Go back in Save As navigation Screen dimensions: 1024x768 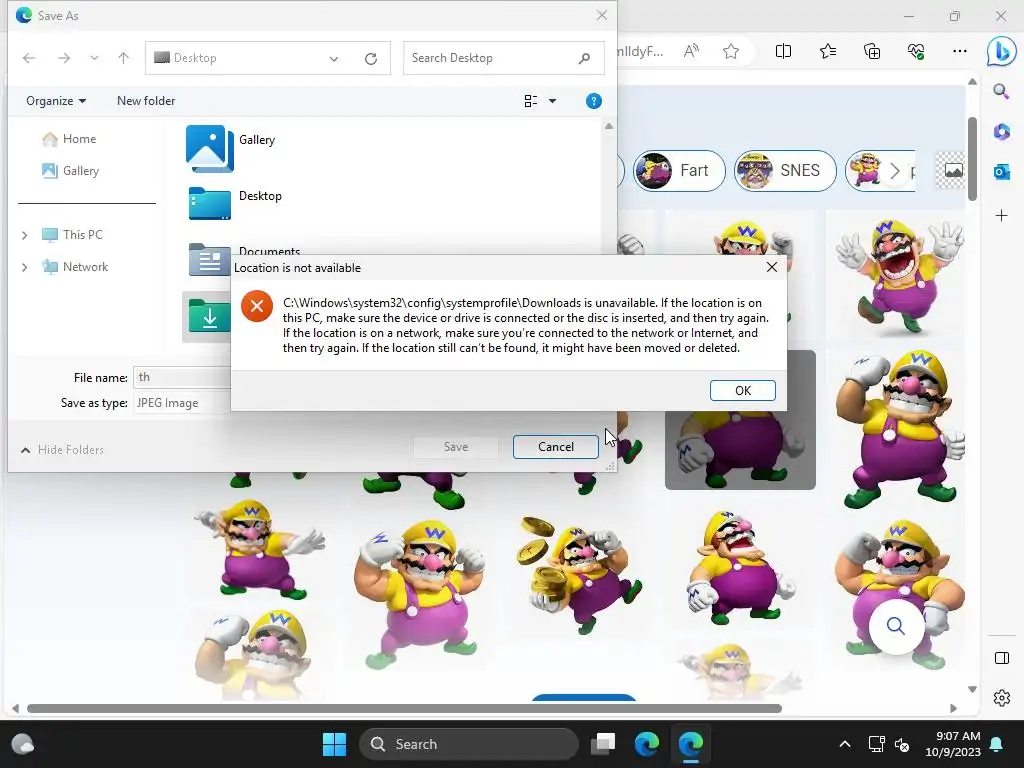point(29,58)
